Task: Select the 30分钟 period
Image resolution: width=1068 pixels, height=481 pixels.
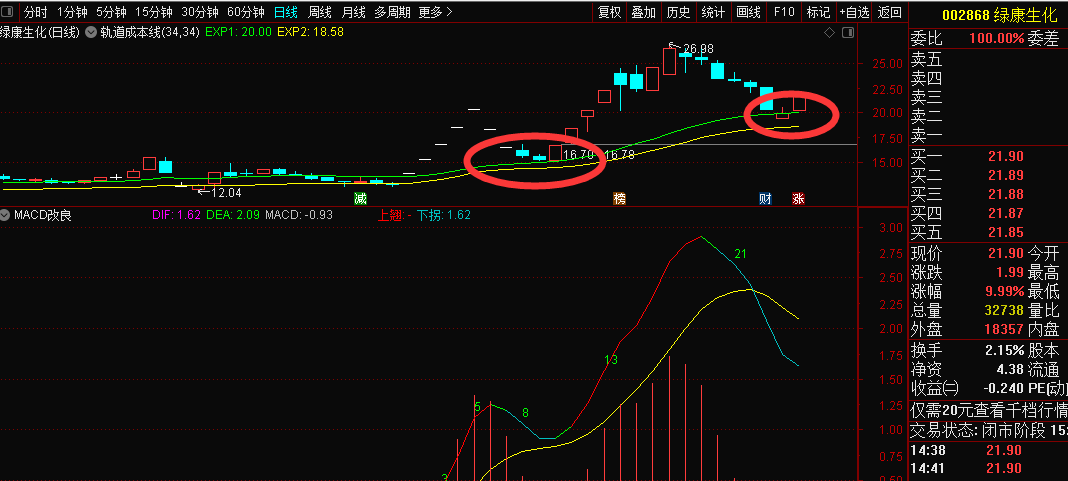Action: coord(200,12)
